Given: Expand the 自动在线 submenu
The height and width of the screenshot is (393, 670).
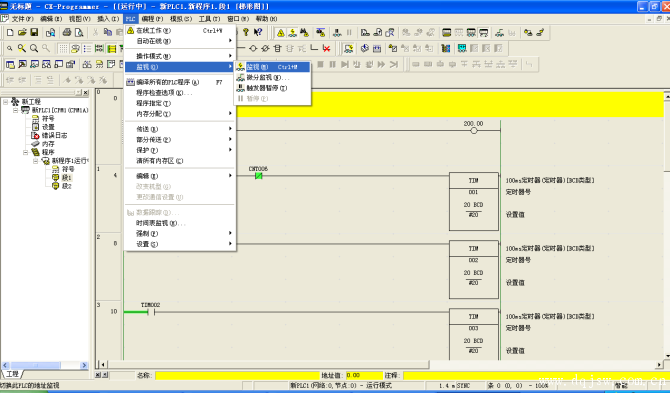Looking at the screenshot, I should pyautogui.click(x=180, y=41).
